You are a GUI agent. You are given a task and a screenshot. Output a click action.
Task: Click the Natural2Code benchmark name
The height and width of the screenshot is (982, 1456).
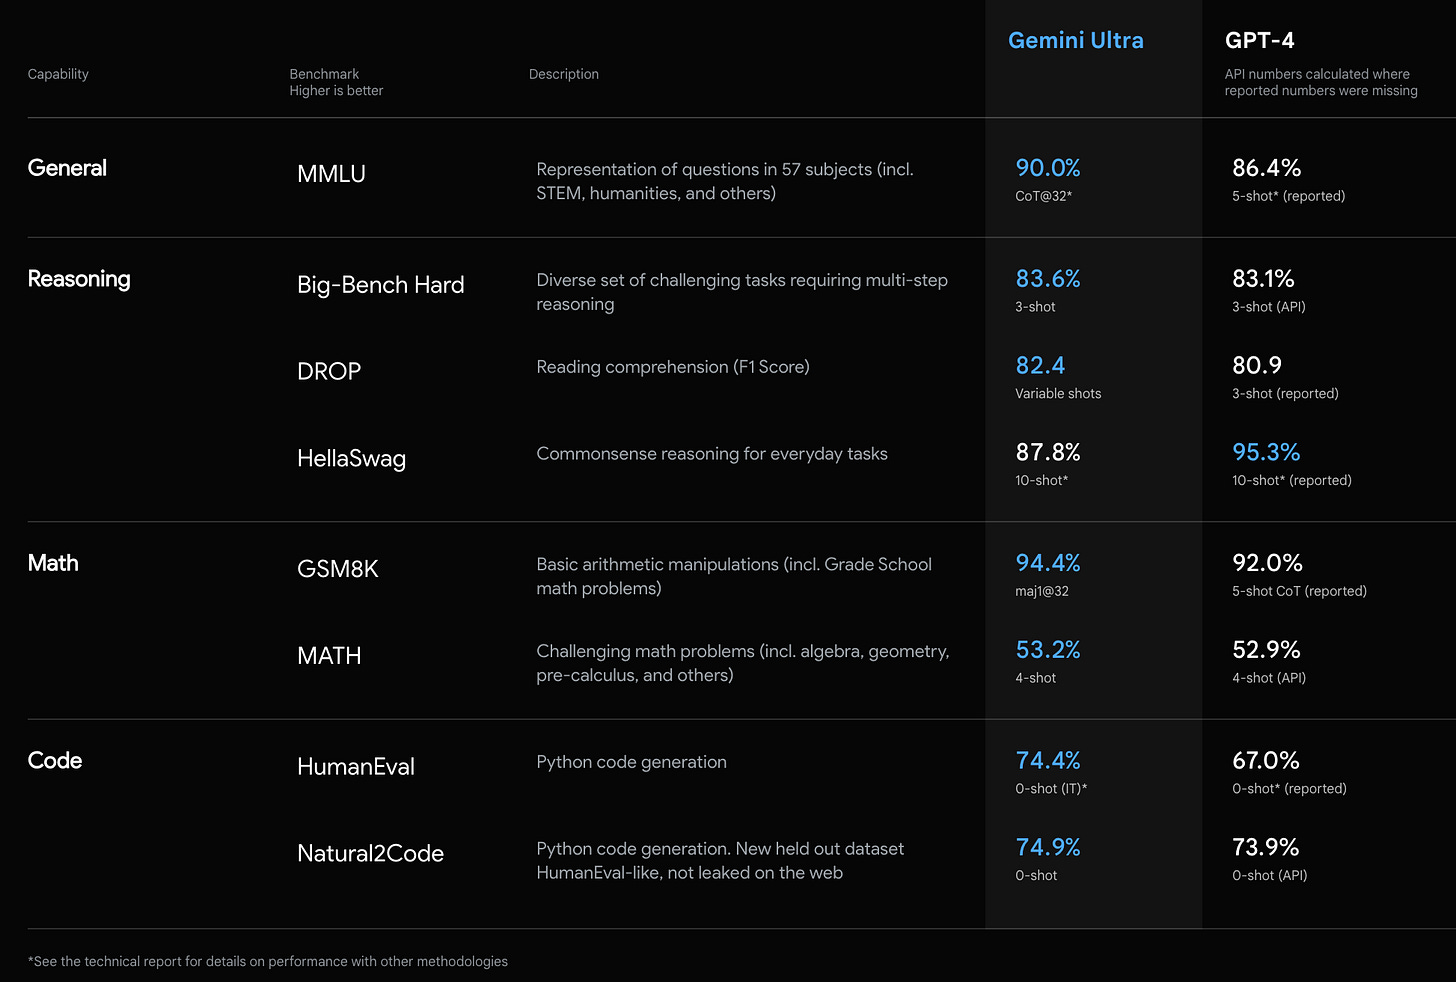370,854
